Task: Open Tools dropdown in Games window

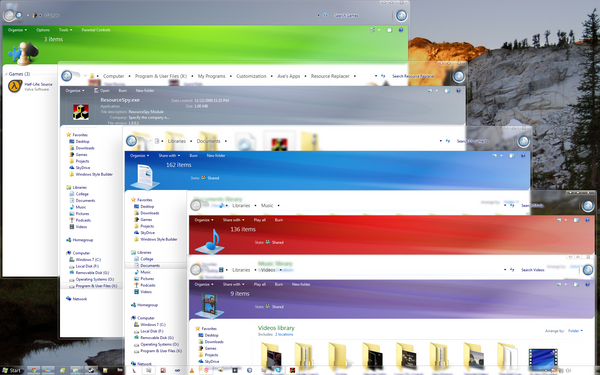Action: pyautogui.click(x=65, y=30)
